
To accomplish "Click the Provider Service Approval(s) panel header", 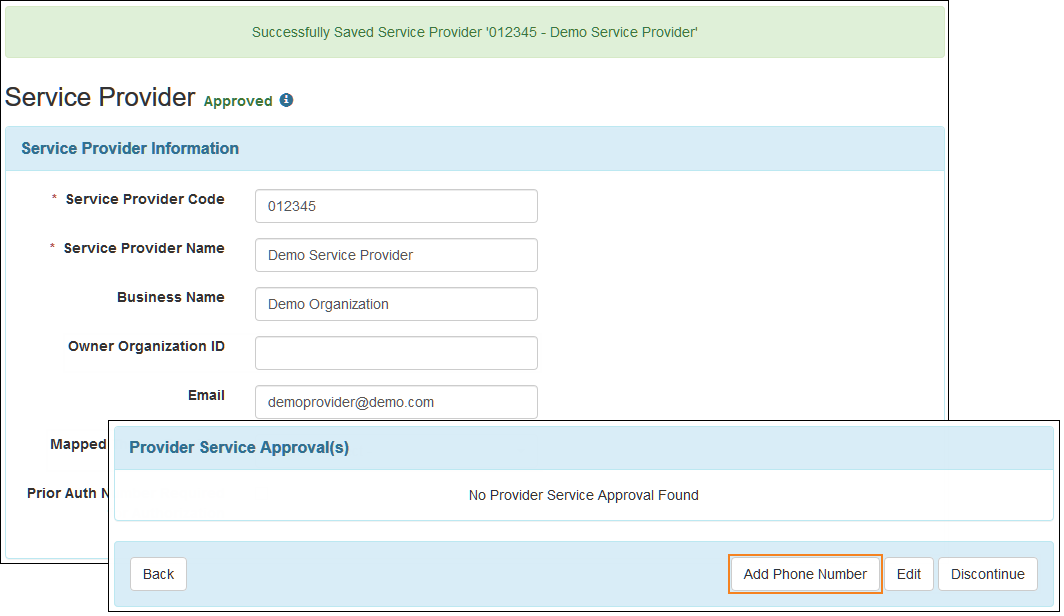I will [238, 447].
